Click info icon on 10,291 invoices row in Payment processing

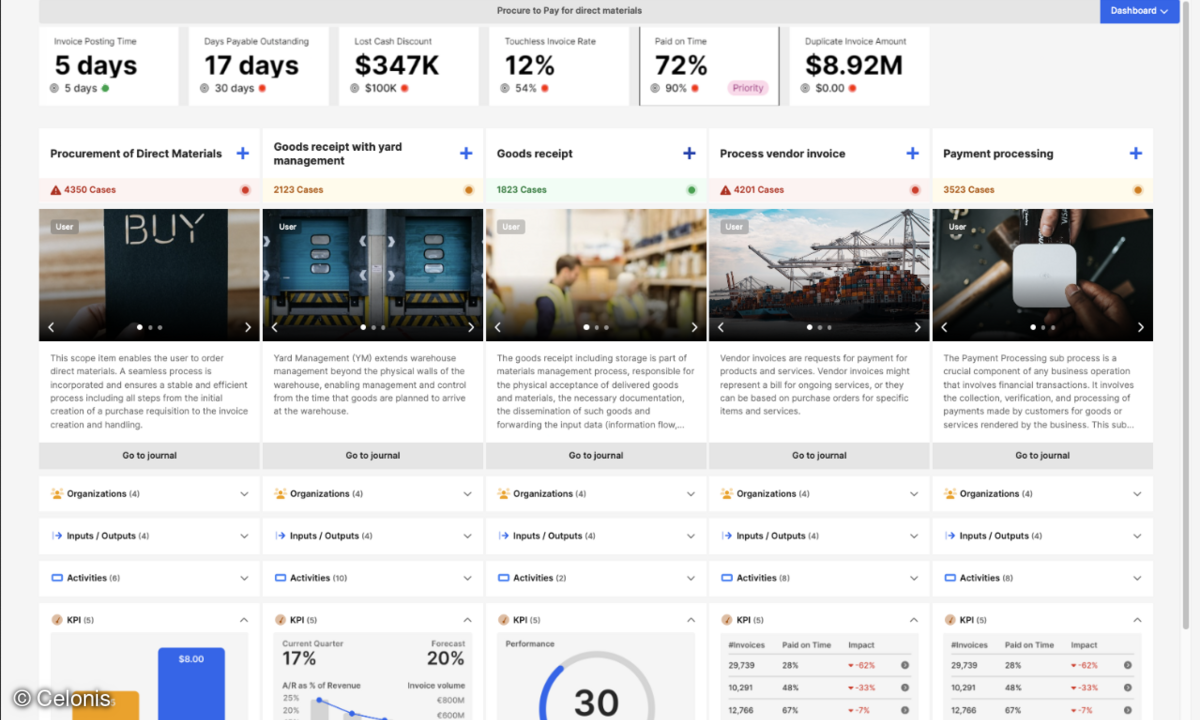click(1128, 687)
